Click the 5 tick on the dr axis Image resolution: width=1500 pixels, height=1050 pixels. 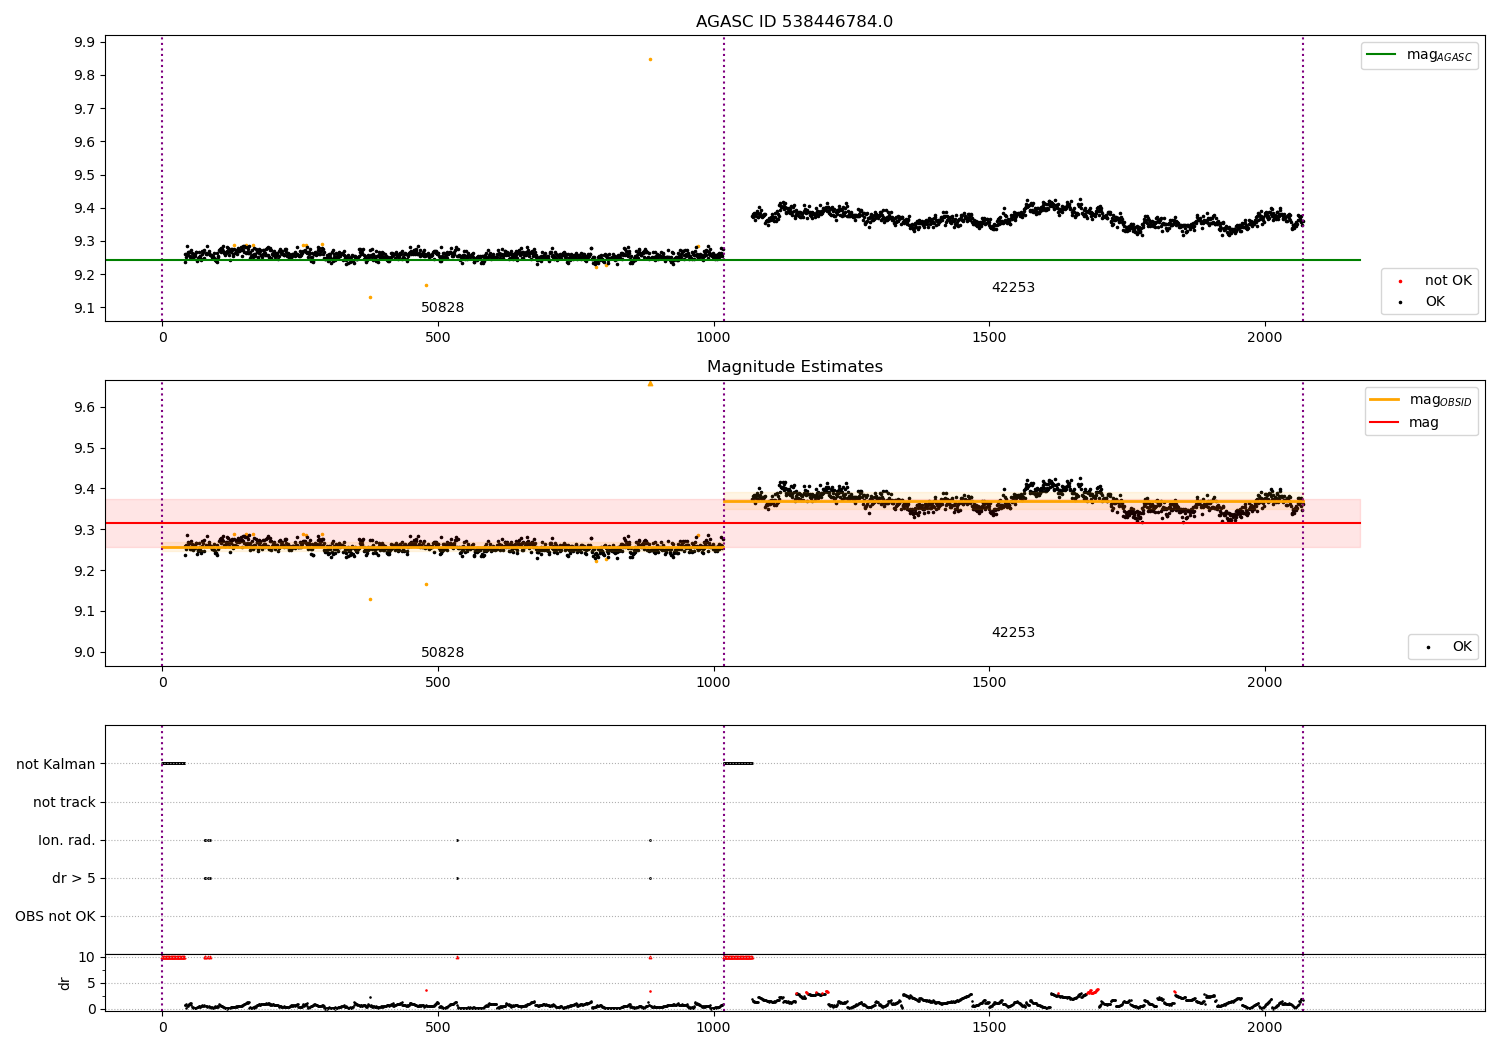pyautogui.click(x=91, y=983)
